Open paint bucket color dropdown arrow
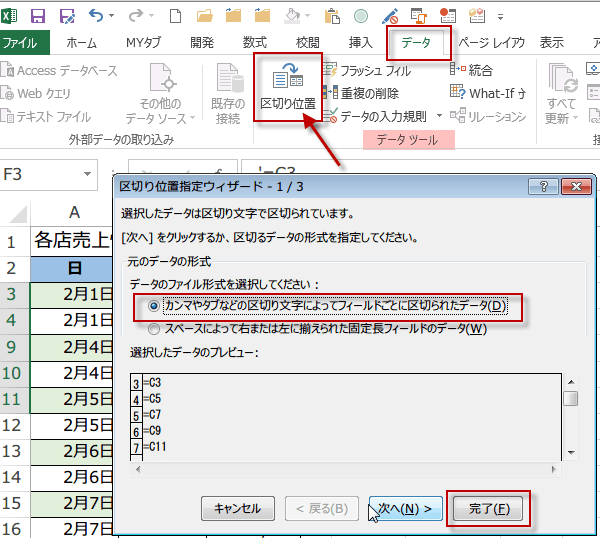Viewport: 600px width, 538px height. coord(308,16)
